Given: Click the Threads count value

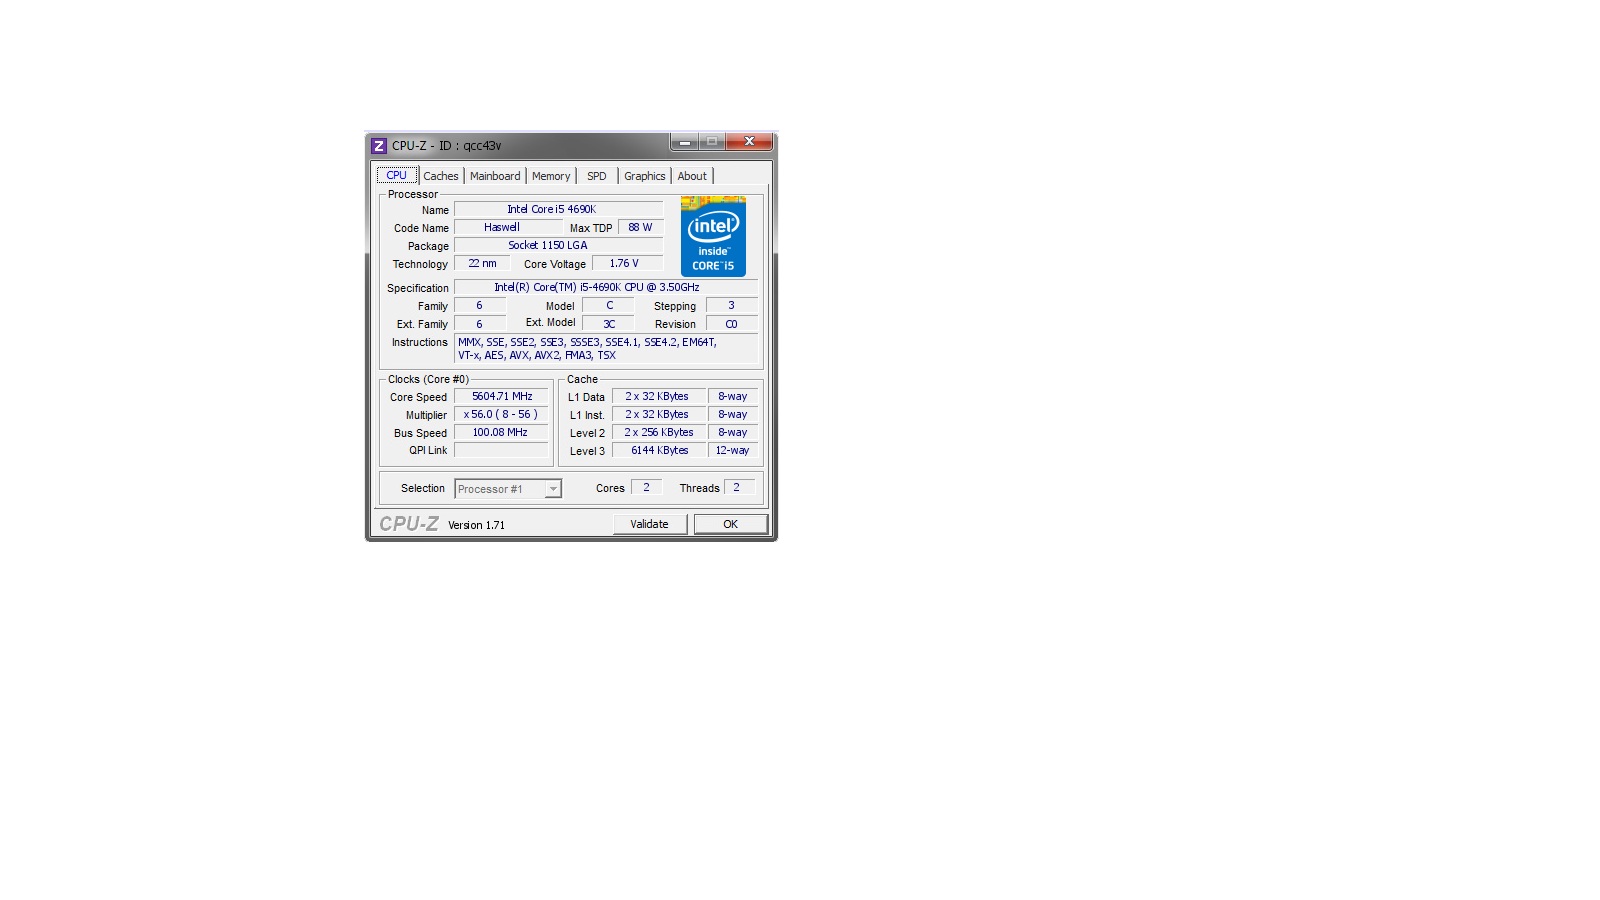Looking at the screenshot, I should pyautogui.click(x=739, y=487).
